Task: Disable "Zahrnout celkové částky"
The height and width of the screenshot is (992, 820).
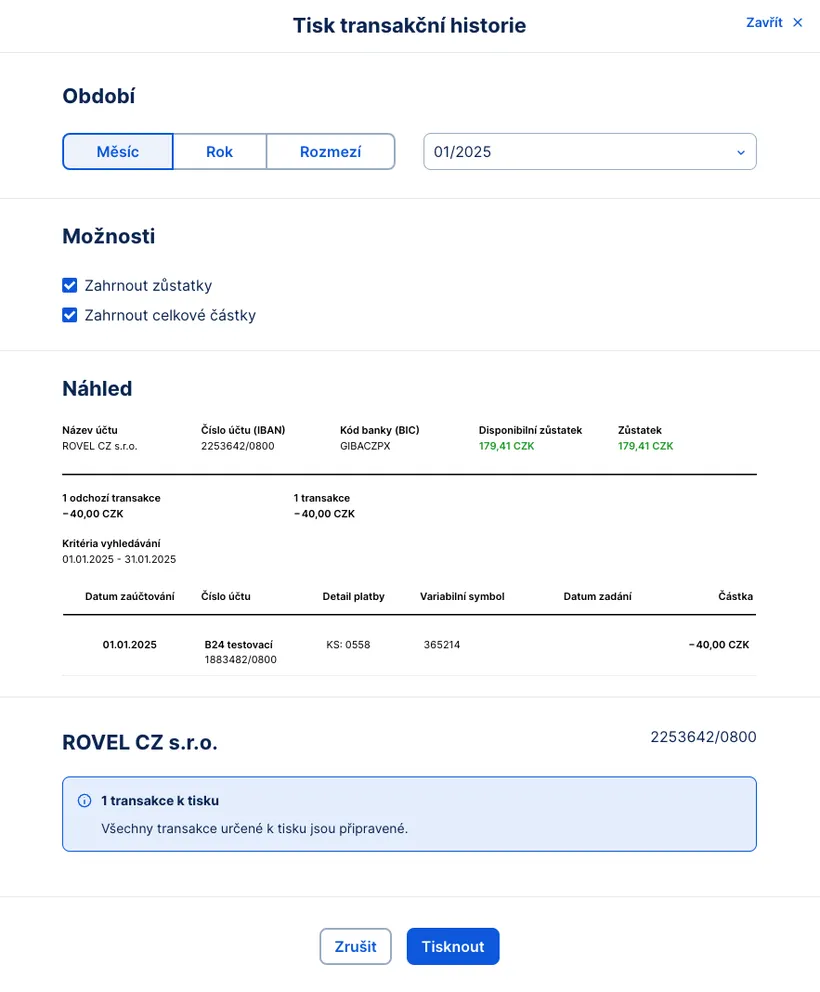Action: [x=70, y=315]
